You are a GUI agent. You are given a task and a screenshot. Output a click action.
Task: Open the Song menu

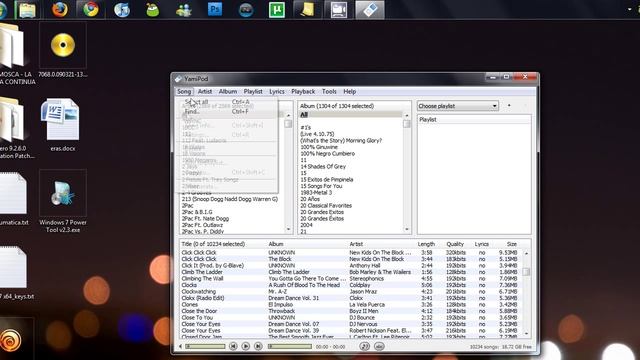point(184,91)
